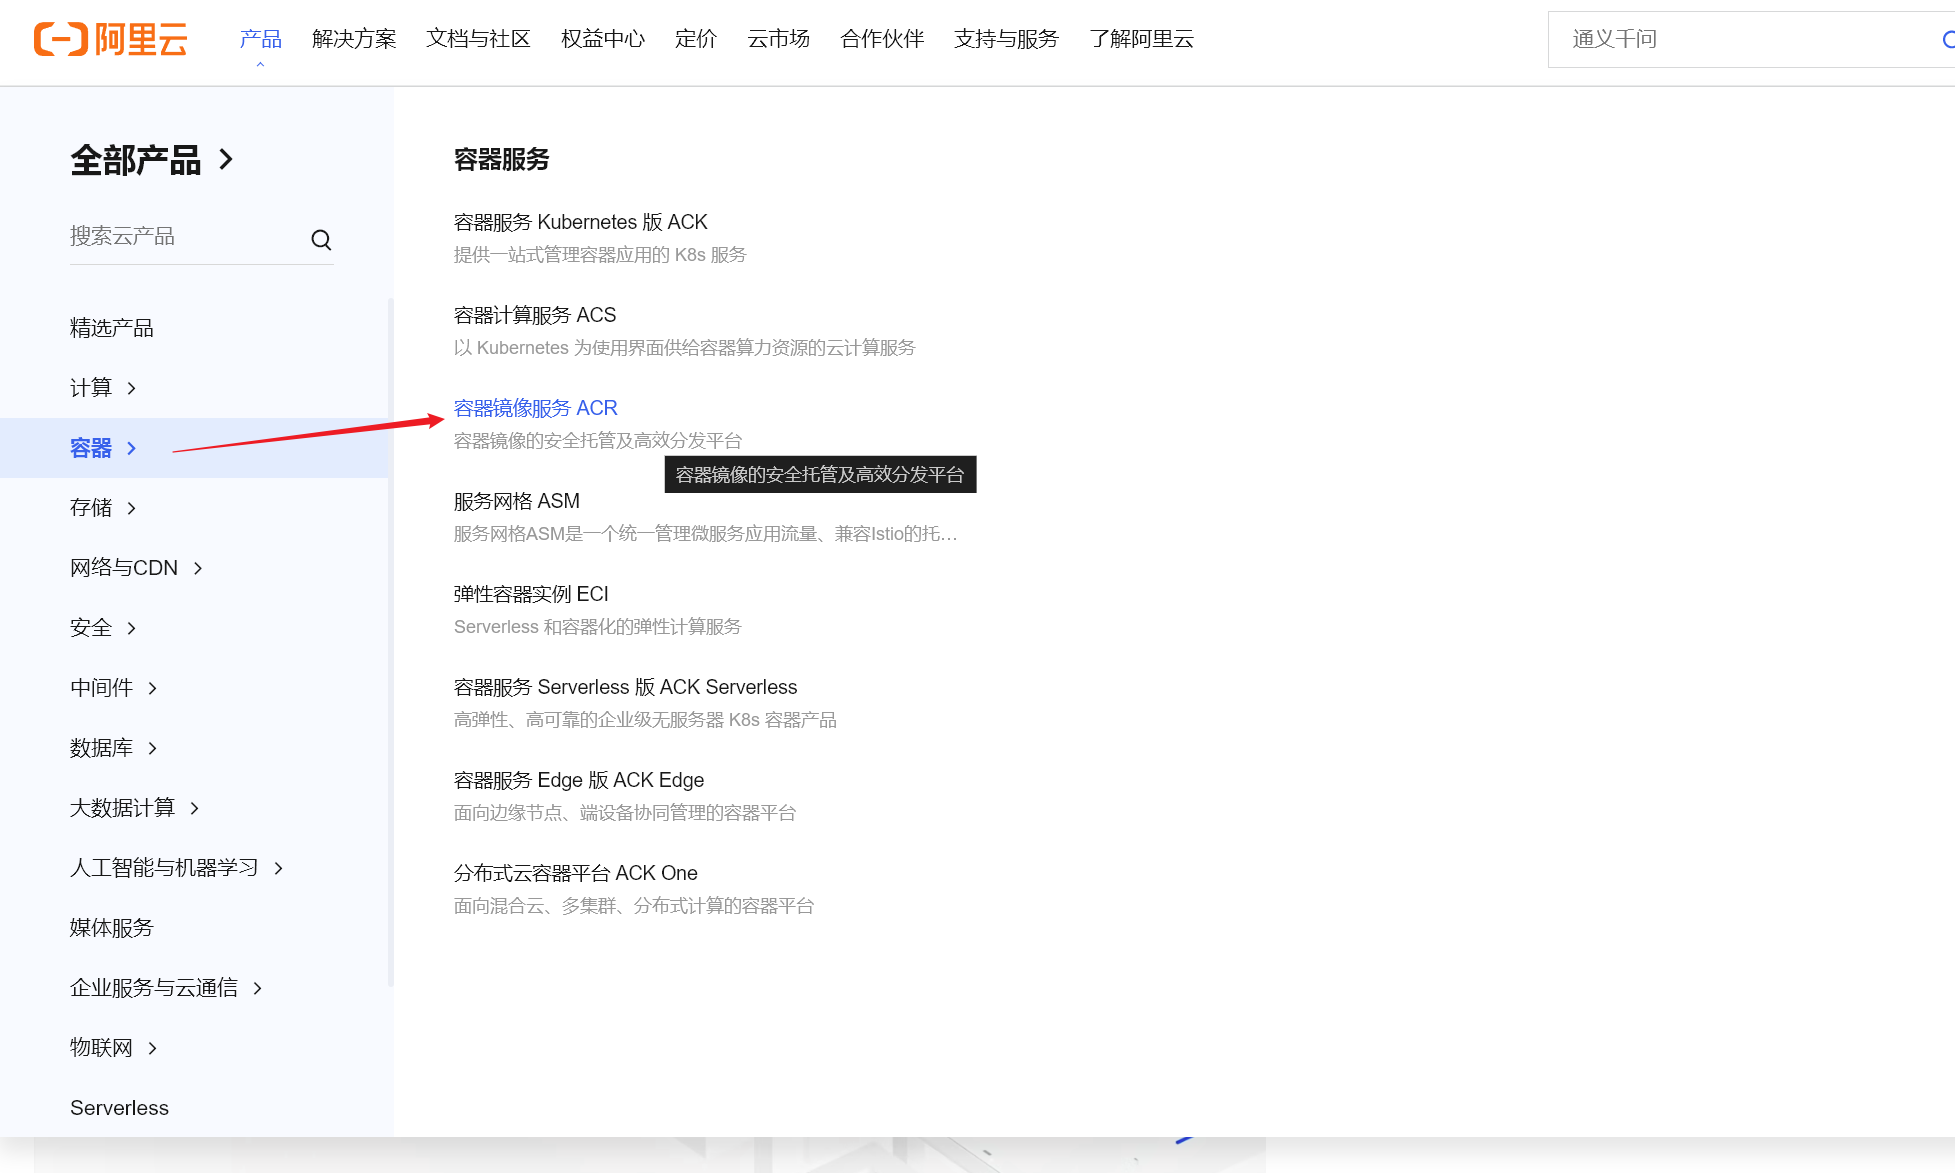Open 容器服务 Kubernetes 版 ACK link

(x=580, y=222)
